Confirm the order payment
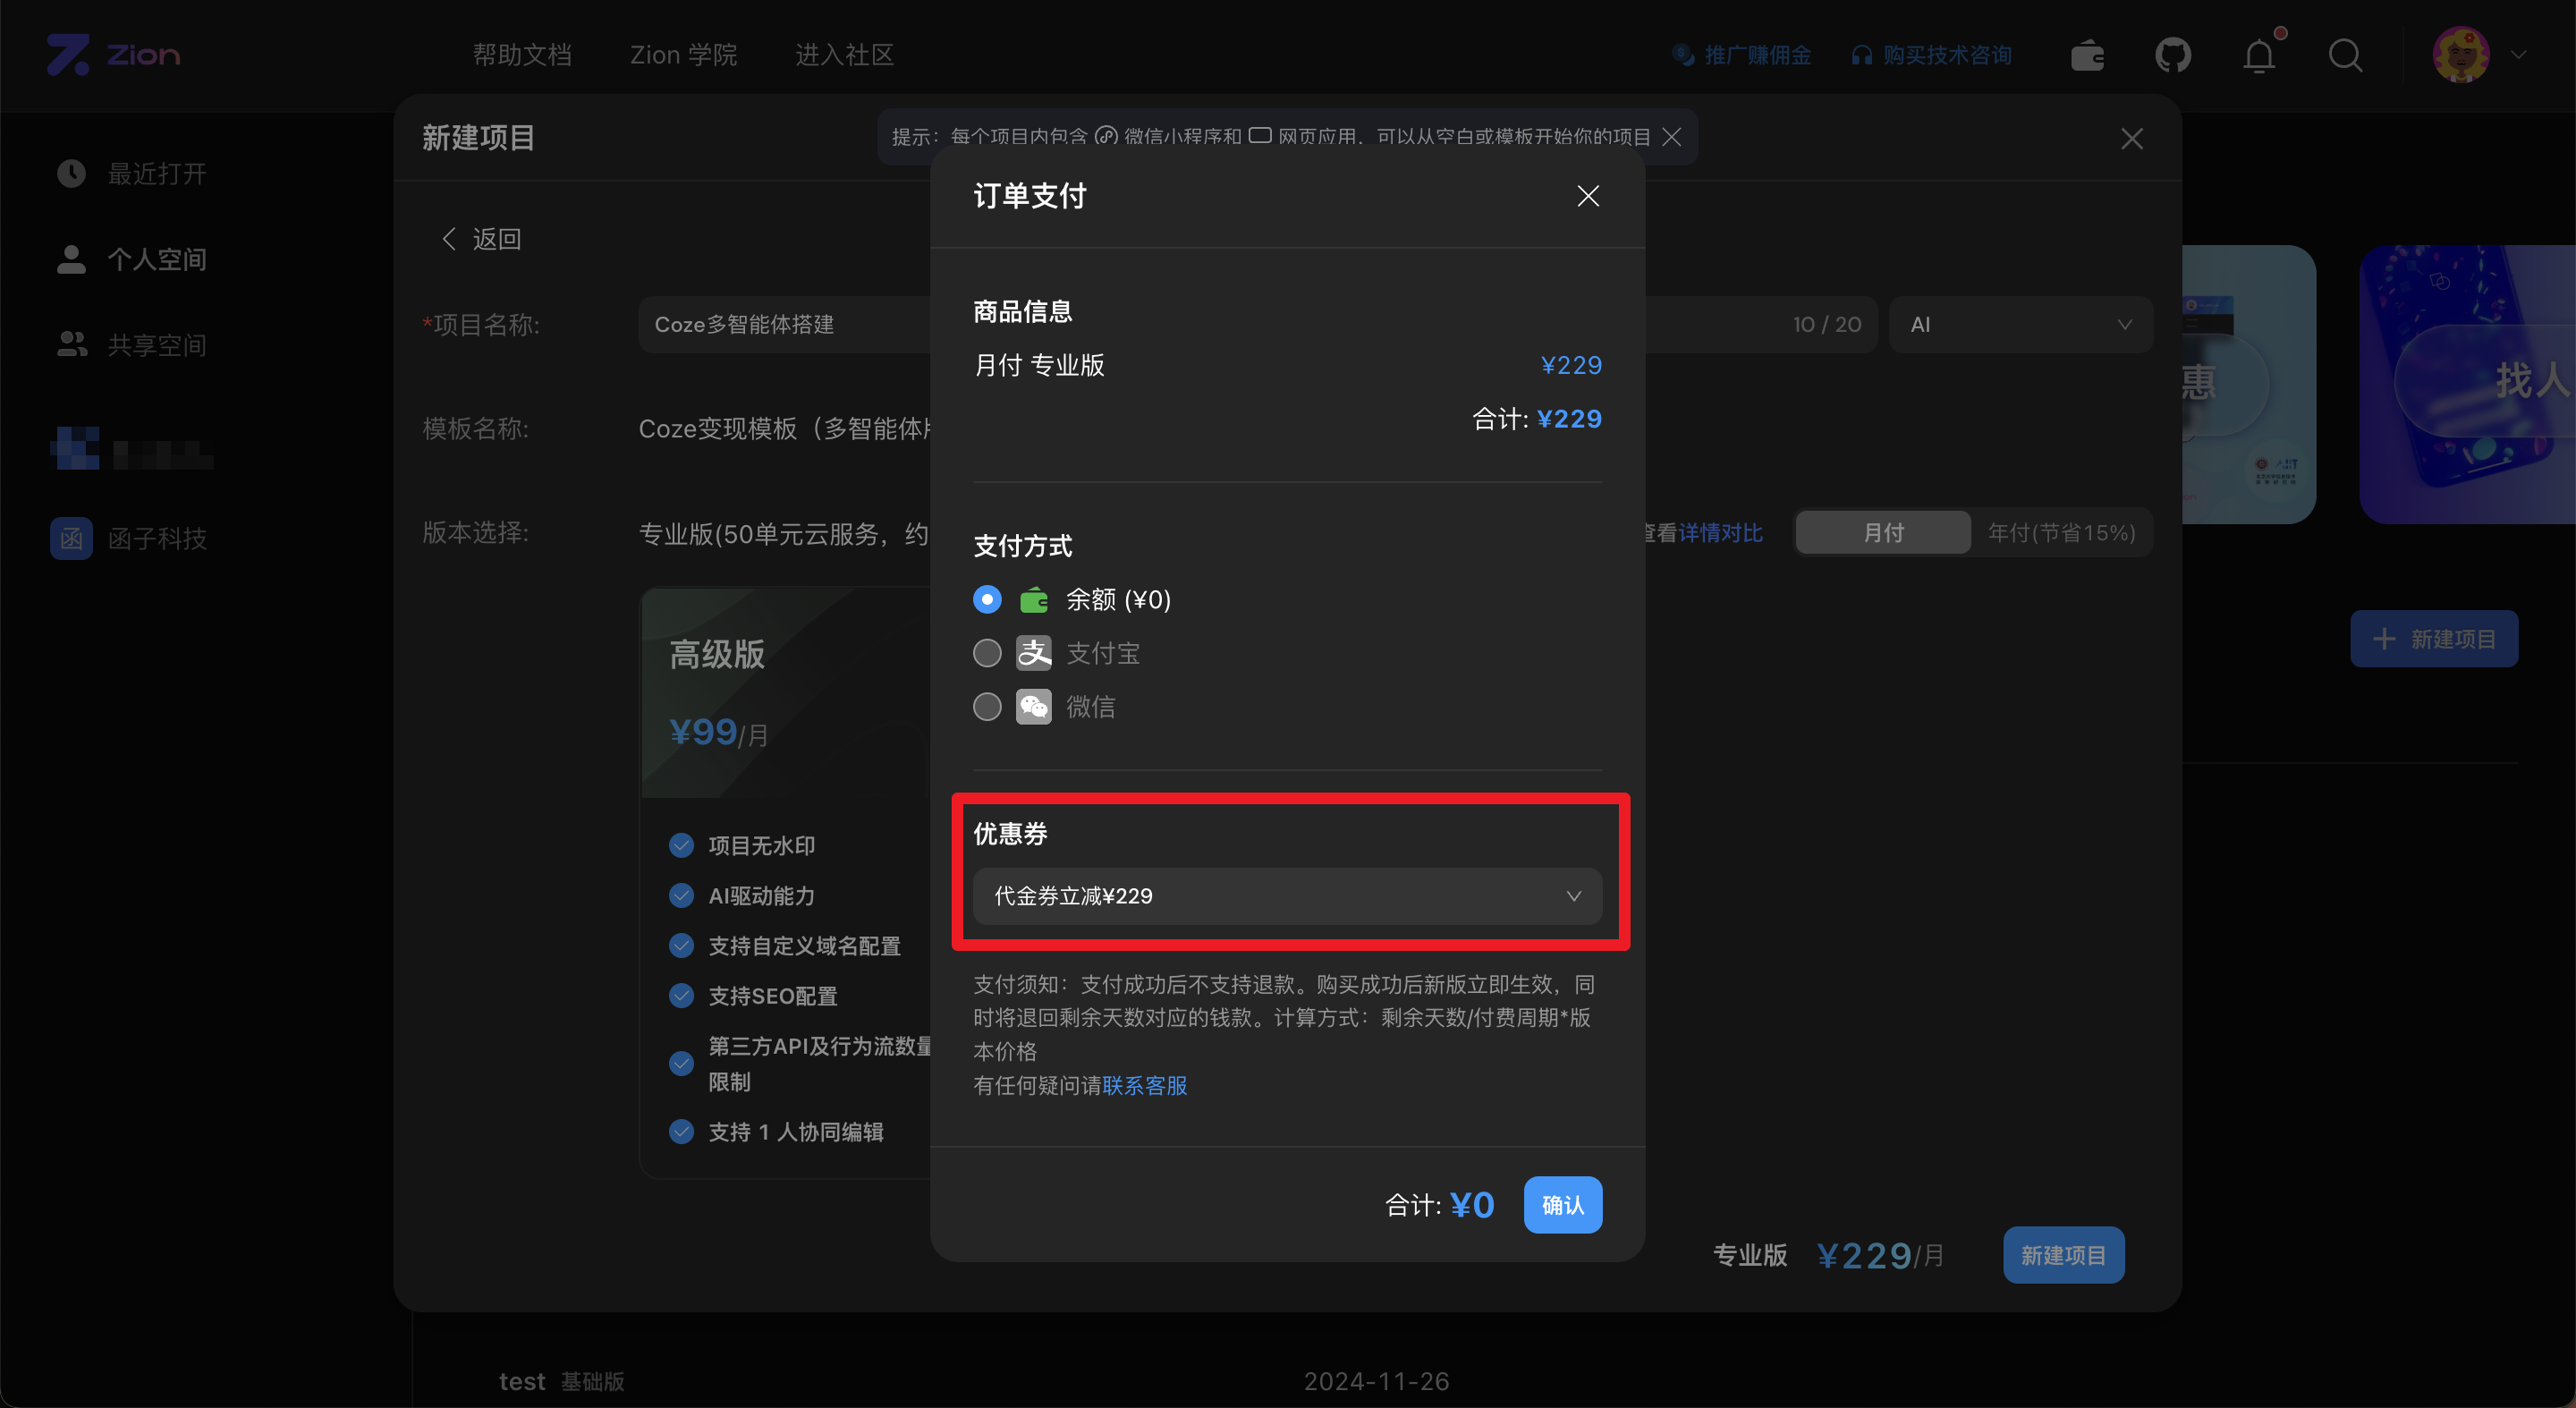Viewport: 2576px width, 1408px height. (1562, 1205)
